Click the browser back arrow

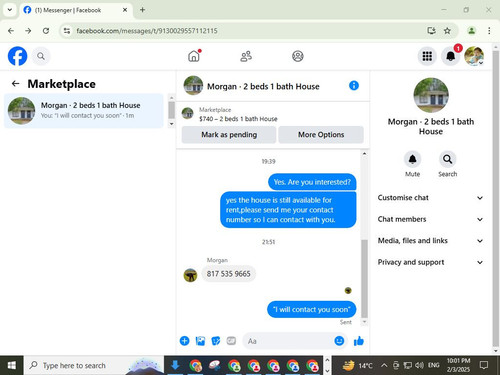click(x=11, y=31)
